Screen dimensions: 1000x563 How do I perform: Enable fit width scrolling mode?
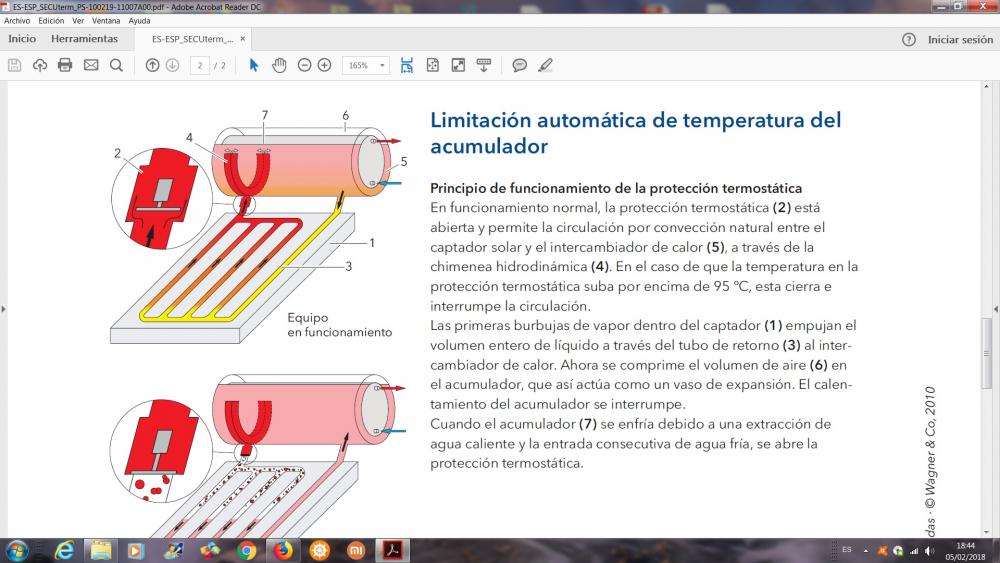[x=407, y=65]
